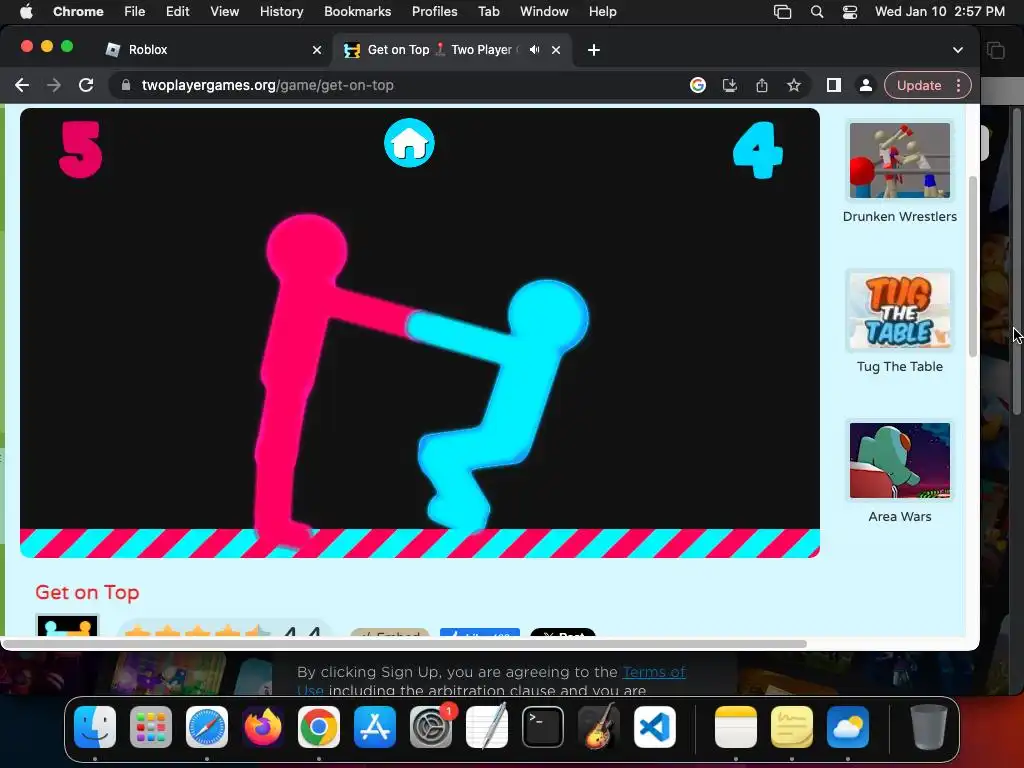Open the Tug The Table game thumbnail
Screen dimensions: 1024x768
tap(899, 311)
